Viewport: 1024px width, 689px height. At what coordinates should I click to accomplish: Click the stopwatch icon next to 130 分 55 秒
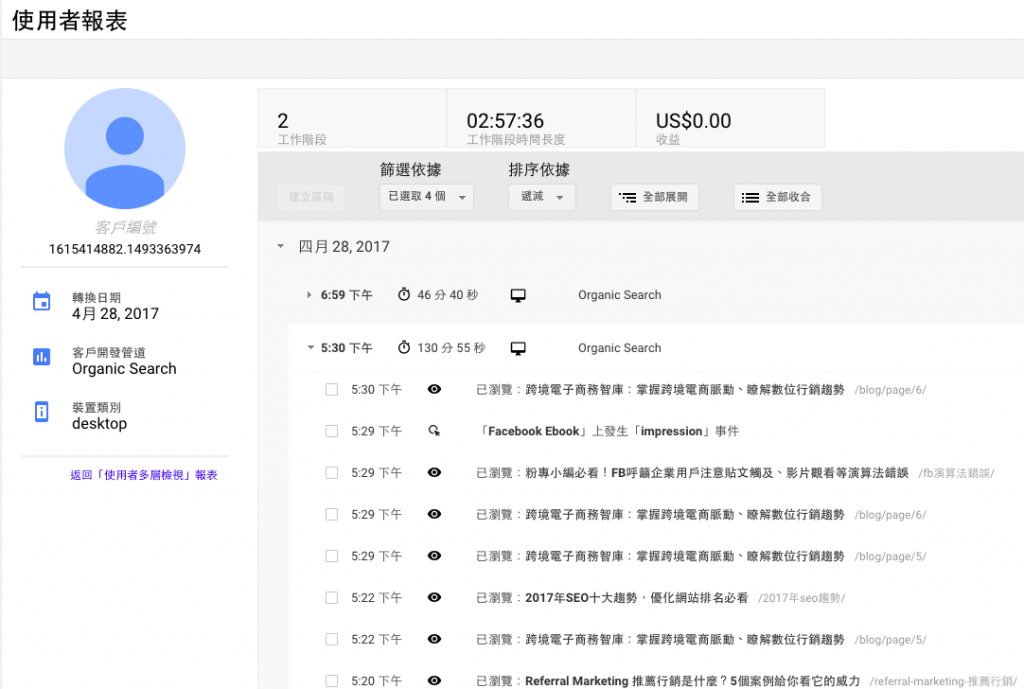[x=404, y=348]
